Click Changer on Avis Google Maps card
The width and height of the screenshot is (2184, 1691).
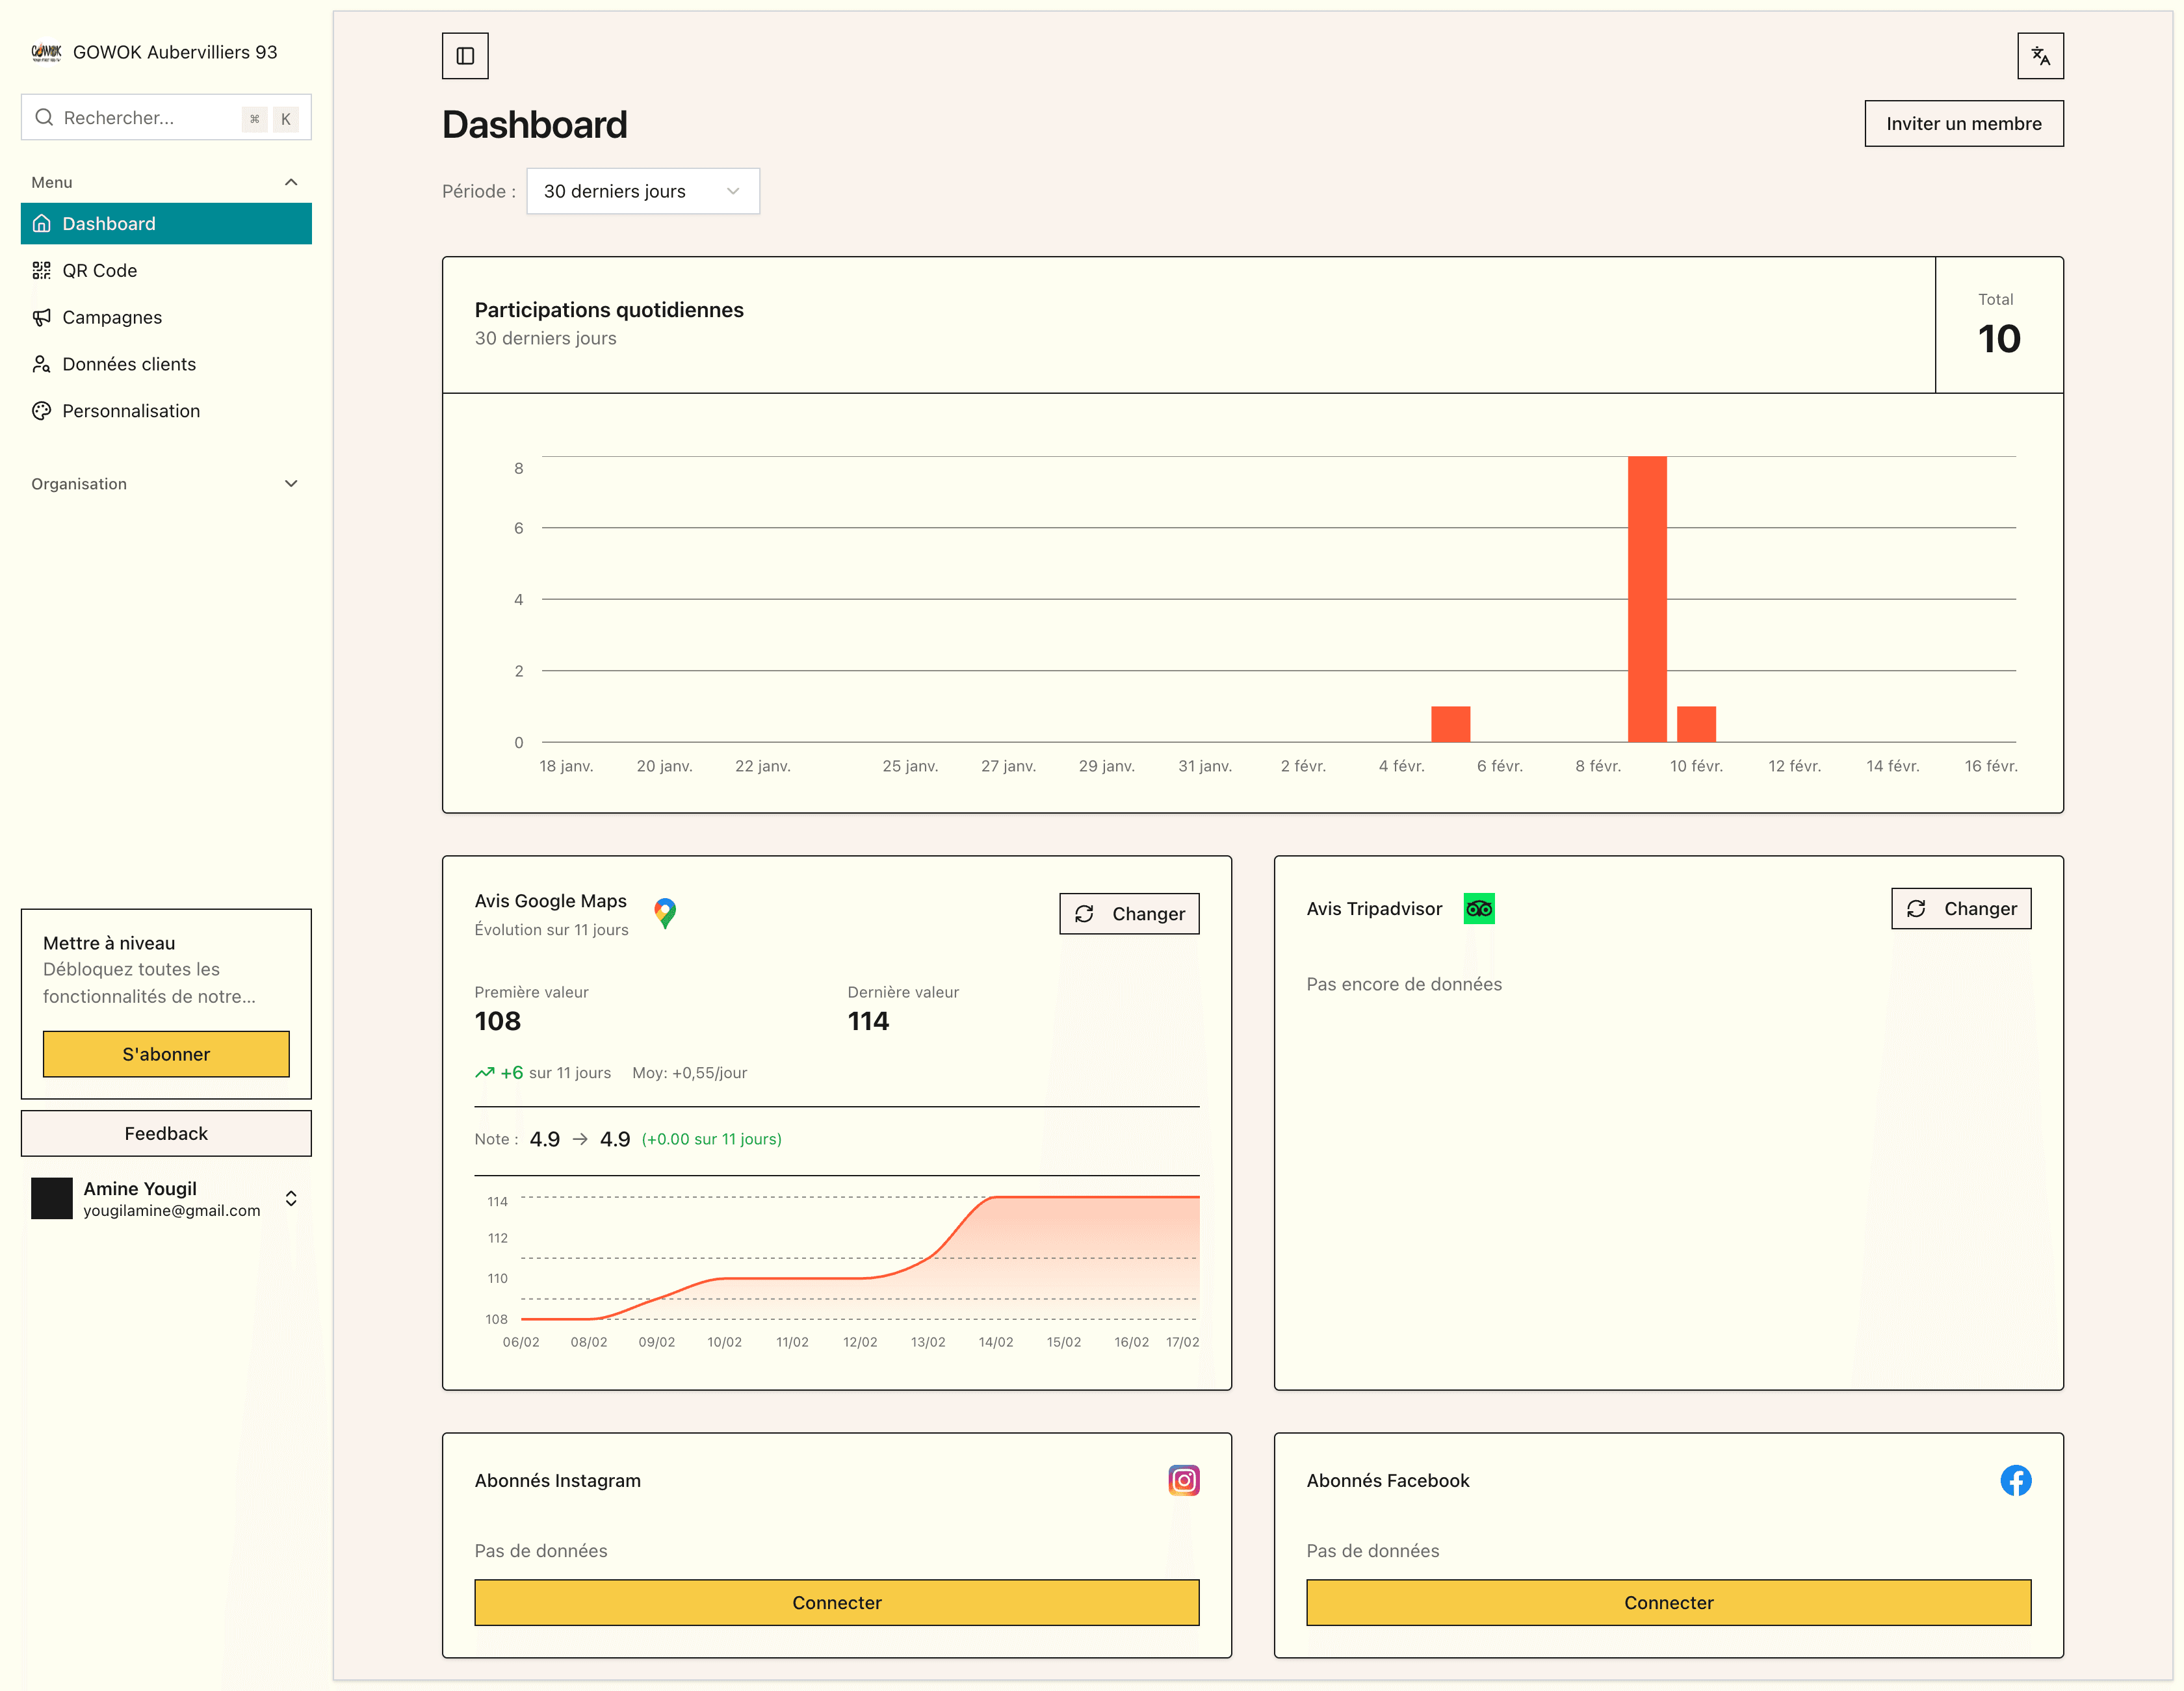coord(1129,914)
